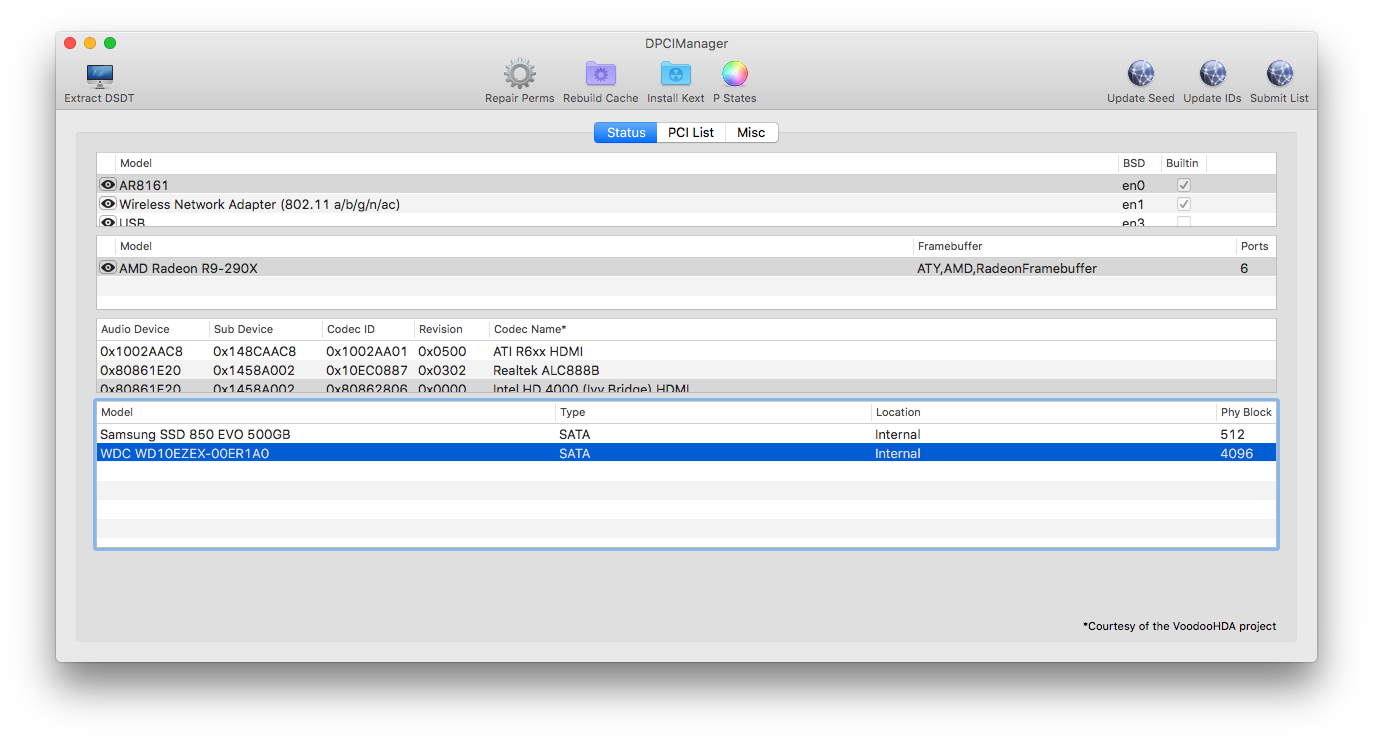Minimize the DPCIManager window
1373x742 pixels.
[x=90, y=43]
